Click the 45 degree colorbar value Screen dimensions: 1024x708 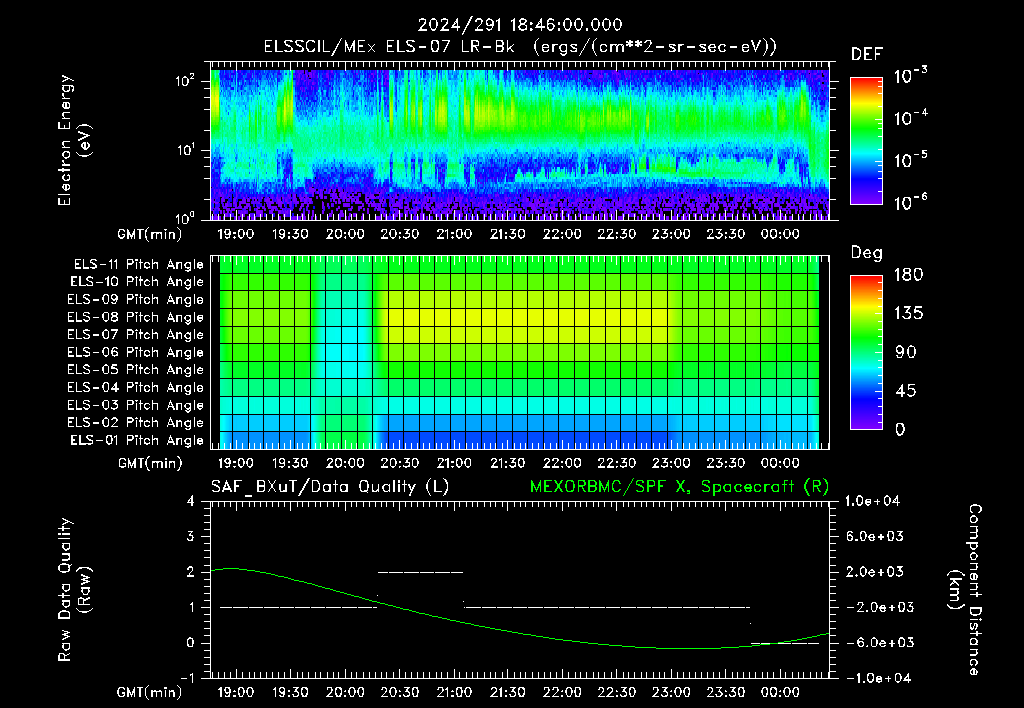[x=904, y=391]
